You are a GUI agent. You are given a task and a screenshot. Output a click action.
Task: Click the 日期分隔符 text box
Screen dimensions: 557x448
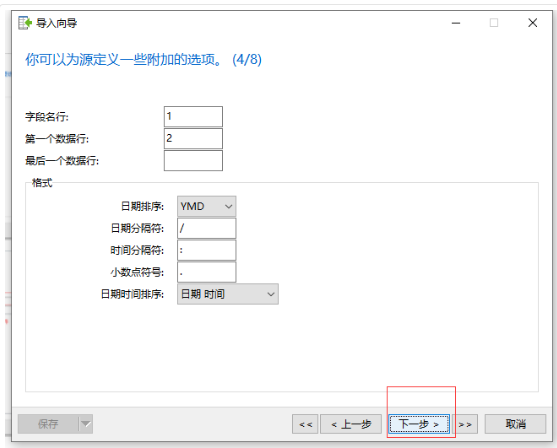pyautogui.click(x=206, y=228)
